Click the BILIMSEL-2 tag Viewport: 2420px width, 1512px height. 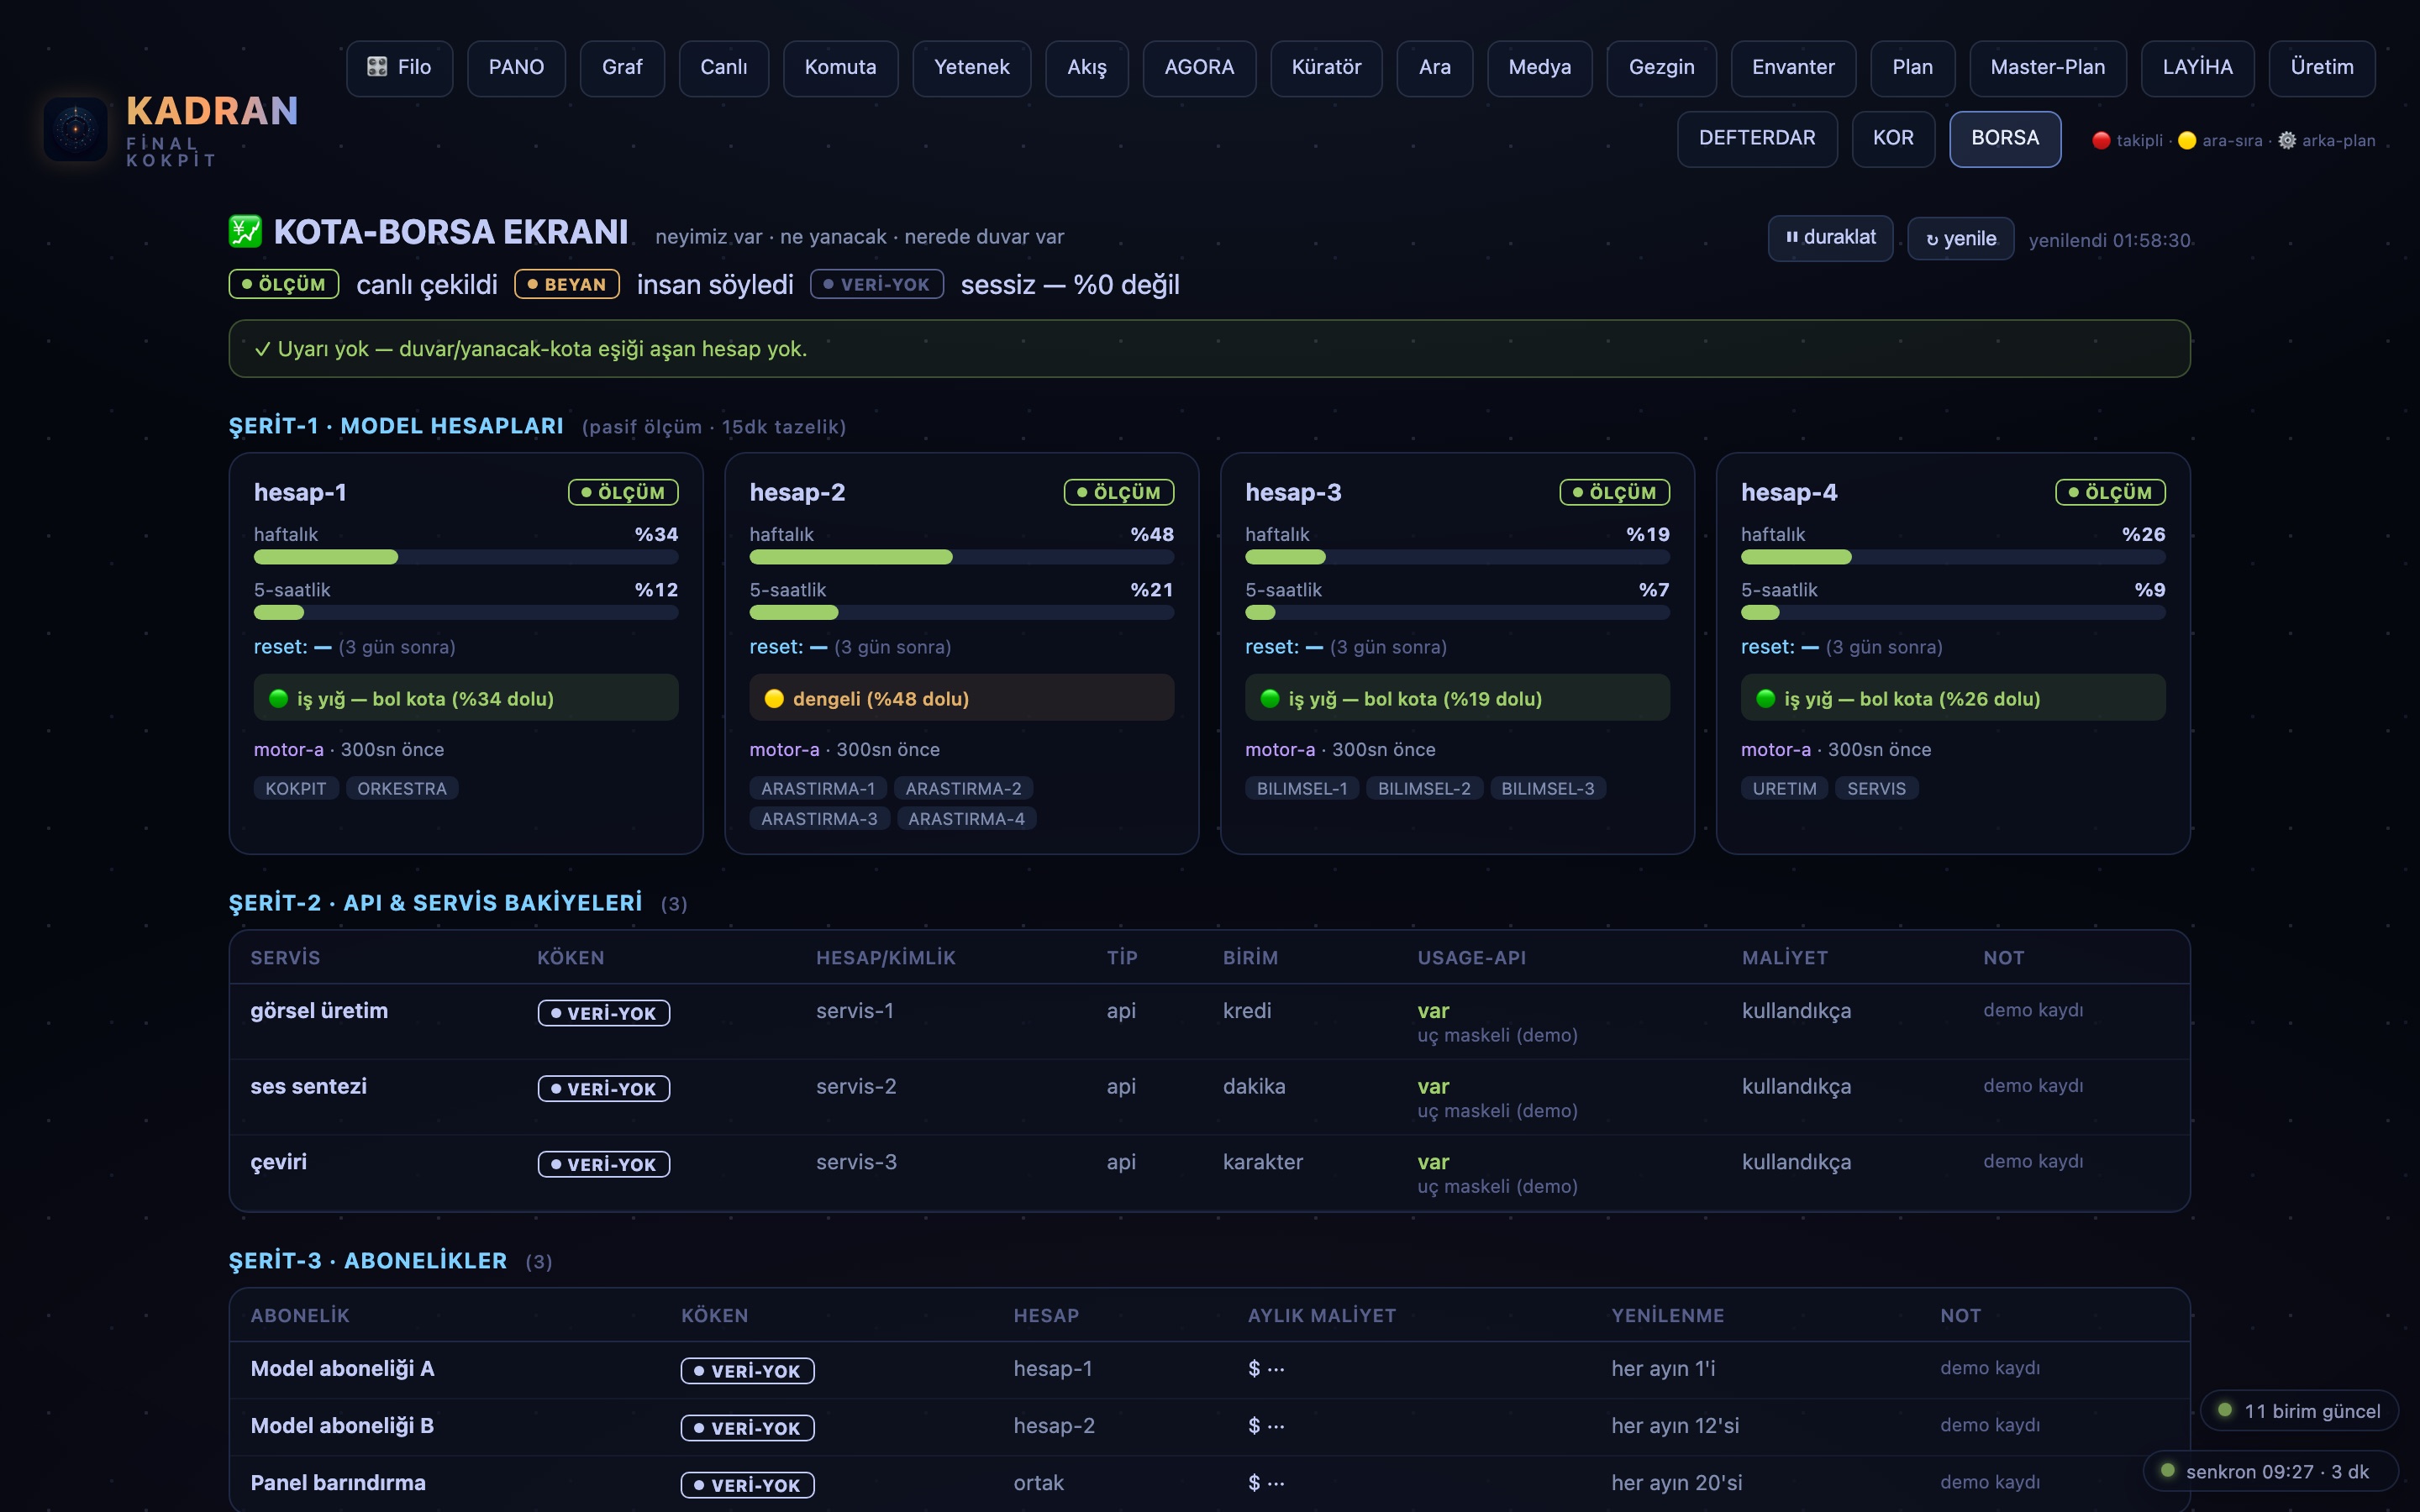tap(1424, 789)
